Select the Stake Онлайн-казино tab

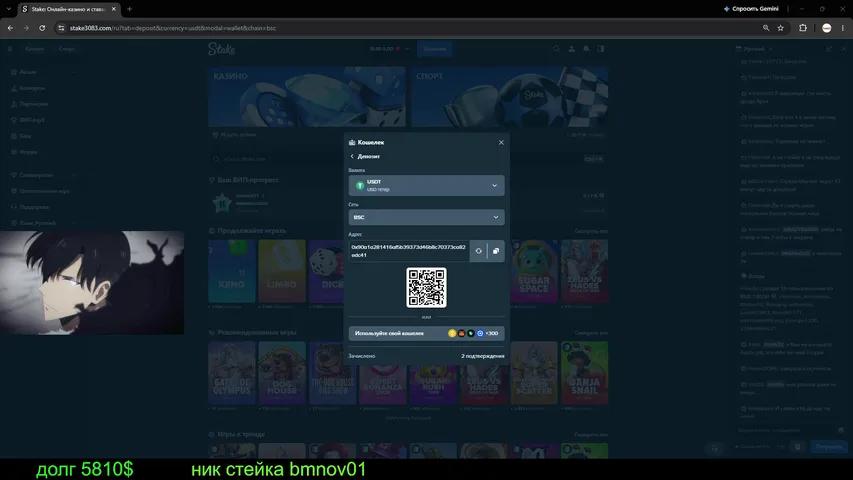66,9
